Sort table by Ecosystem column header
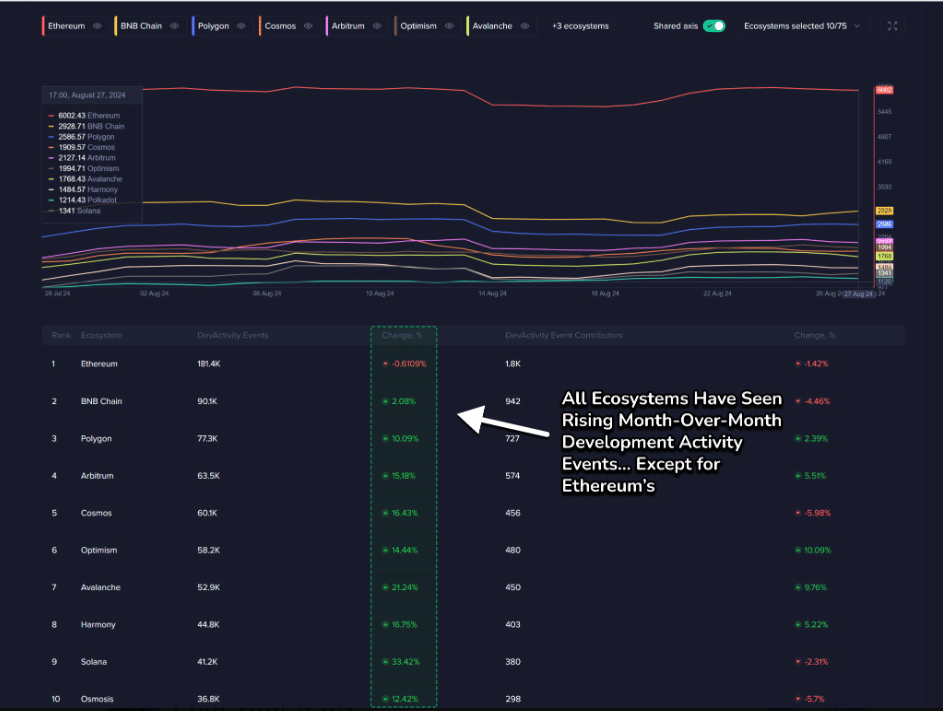 102,335
